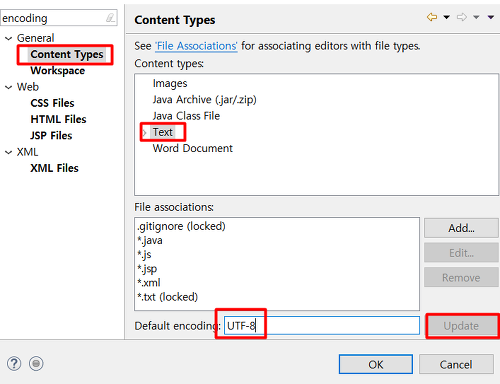The width and height of the screenshot is (500, 384).
Task: Expand the Text content type
Action: click(x=145, y=132)
